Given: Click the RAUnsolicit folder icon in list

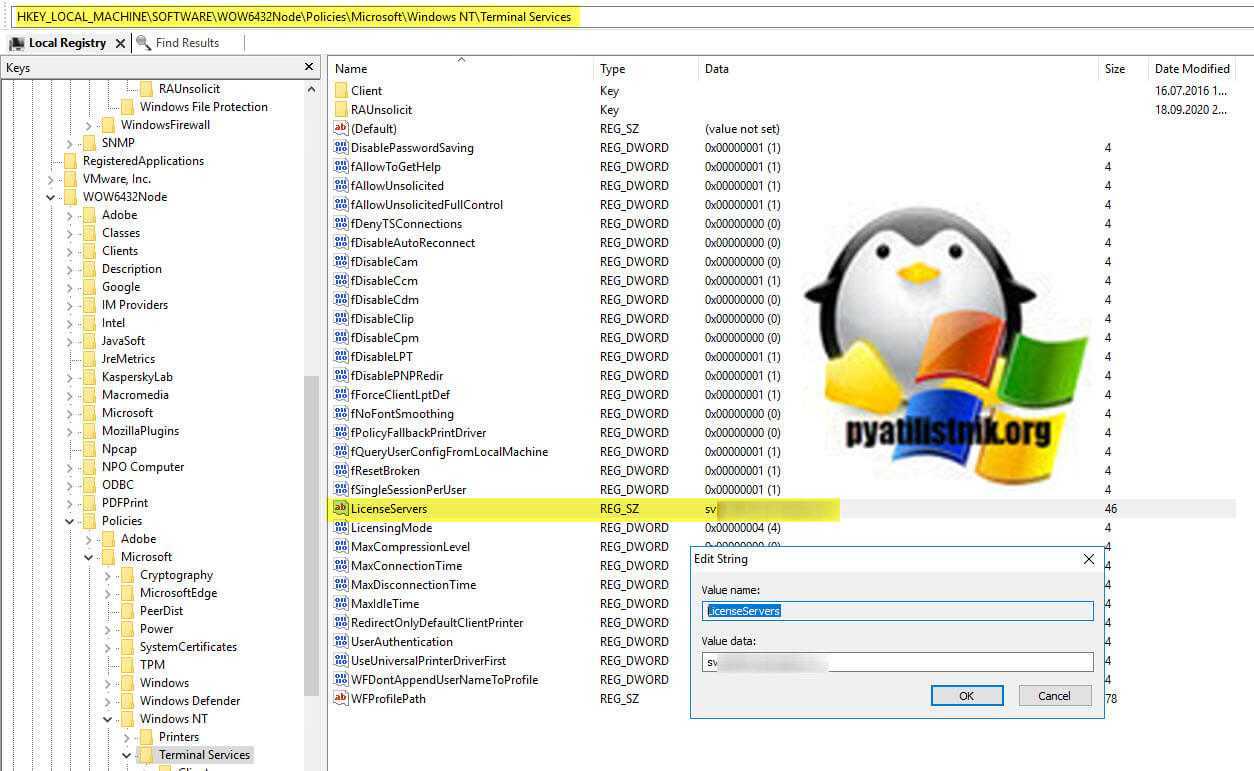Looking at the screenshot, I should (x=341, y=110).
